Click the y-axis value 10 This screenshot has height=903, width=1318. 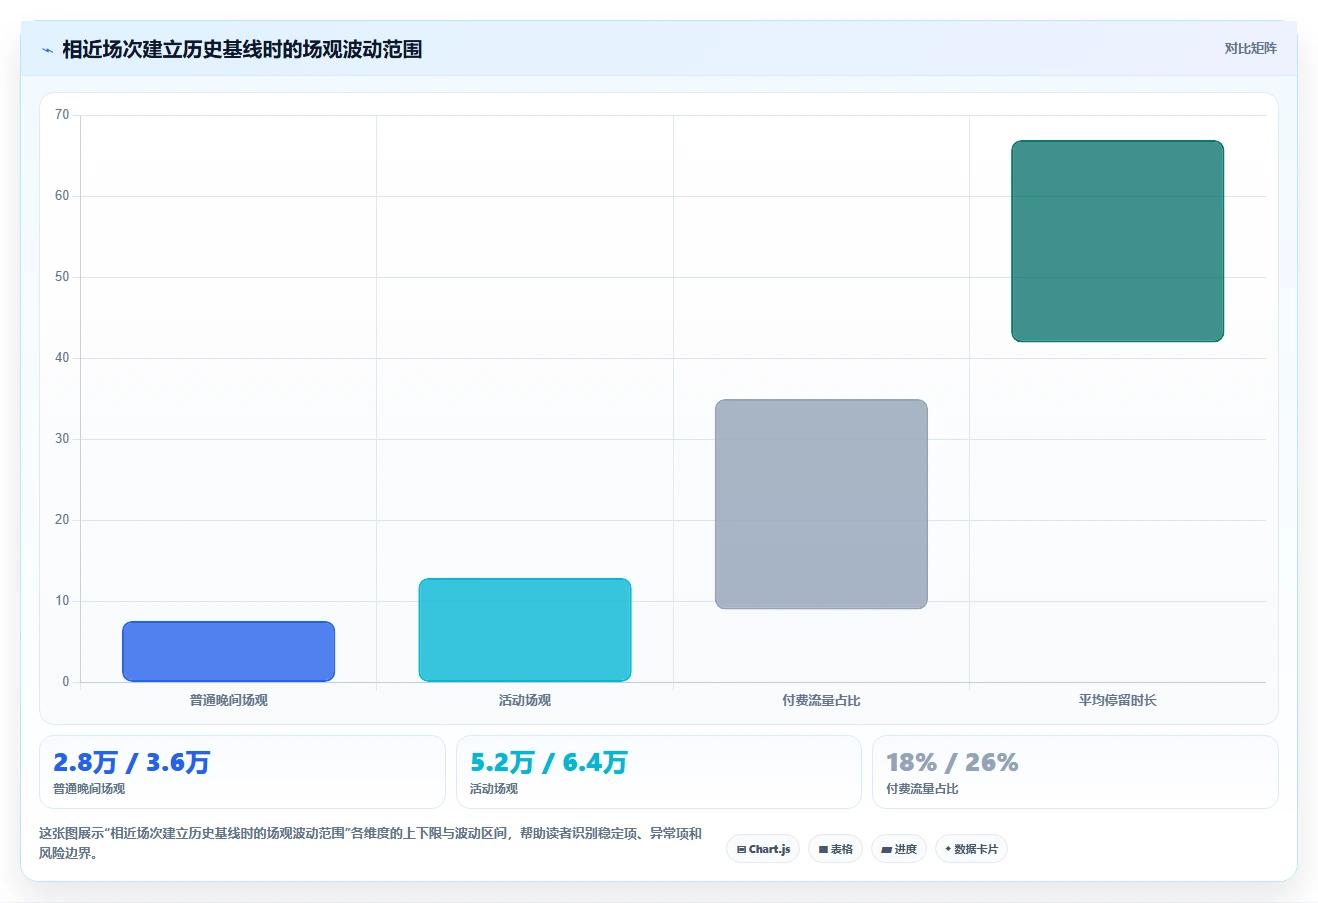coord(62,601)
